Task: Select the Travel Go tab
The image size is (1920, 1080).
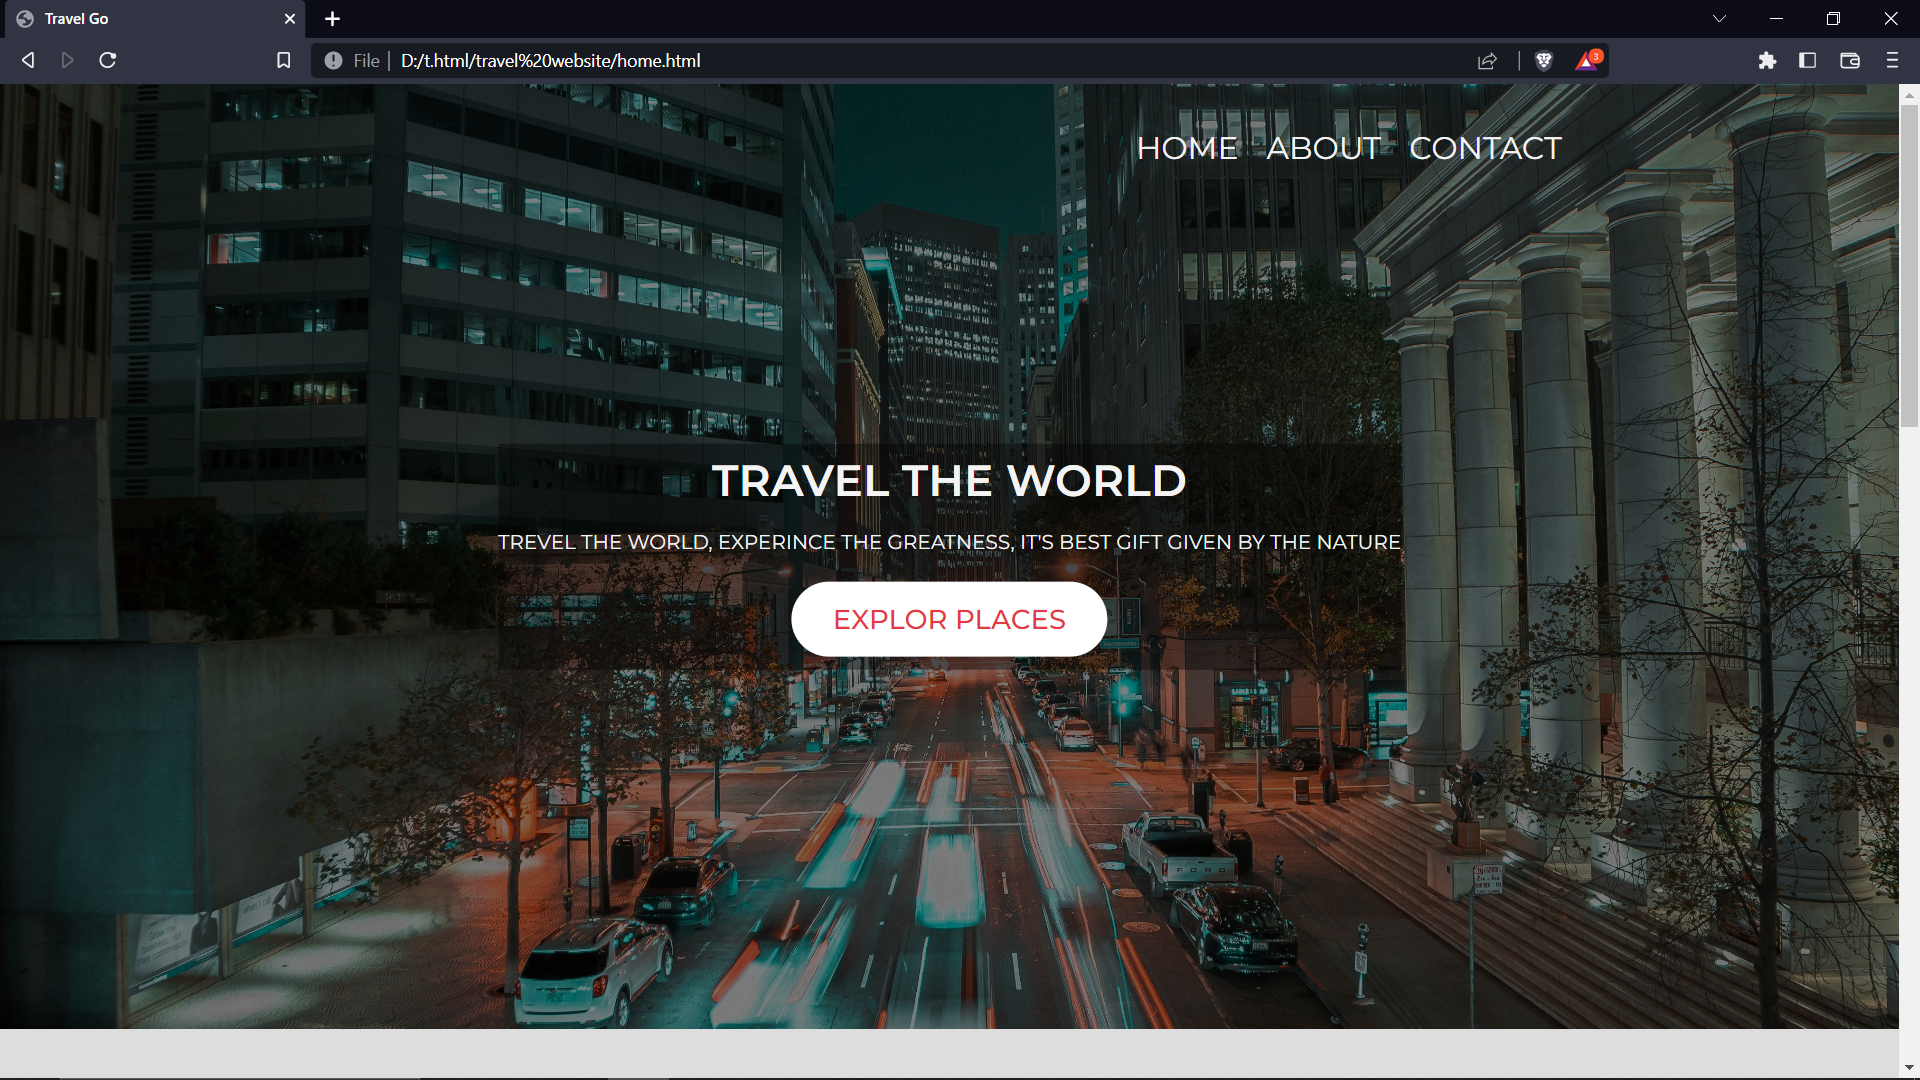Action: [x=155, y=19]
